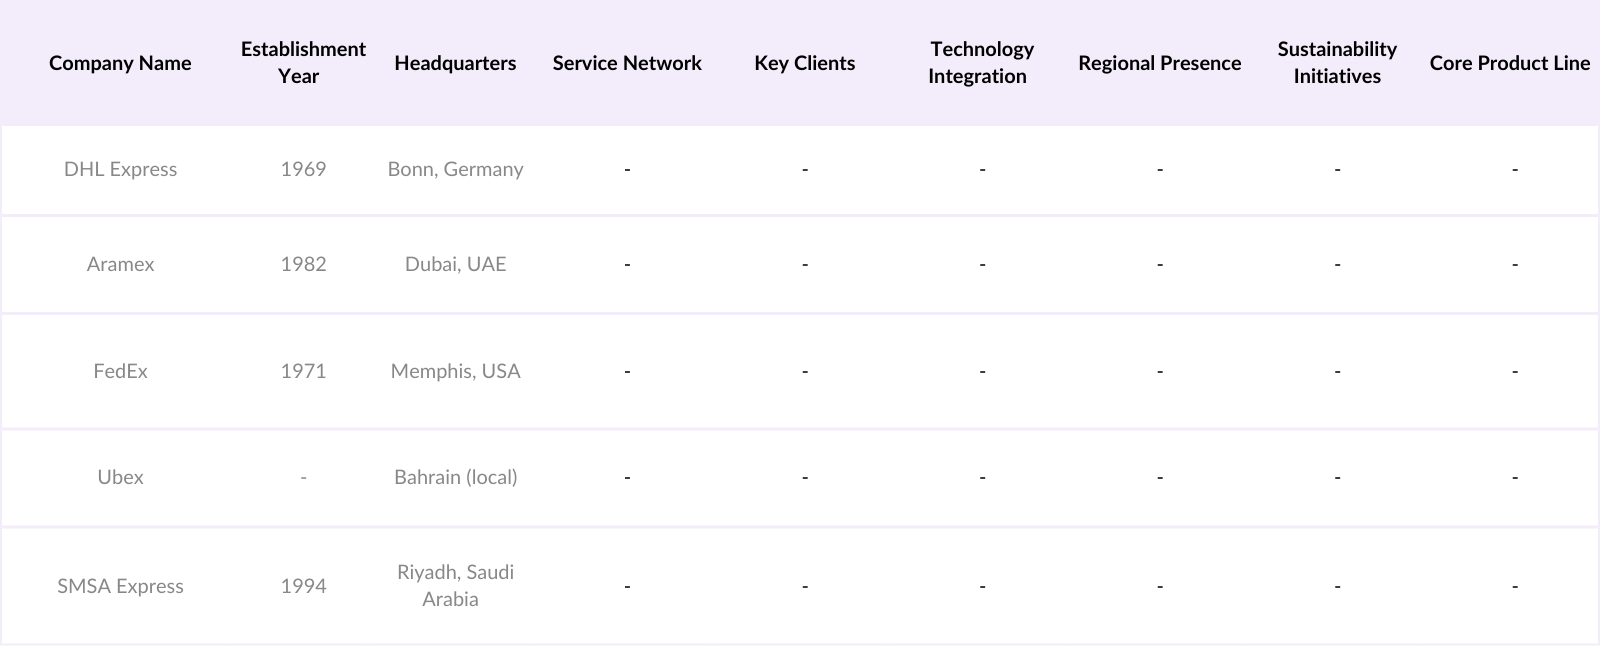Click the Memphis, USA headquarters cell
The image size is (1600, 653).
point(455,371)
